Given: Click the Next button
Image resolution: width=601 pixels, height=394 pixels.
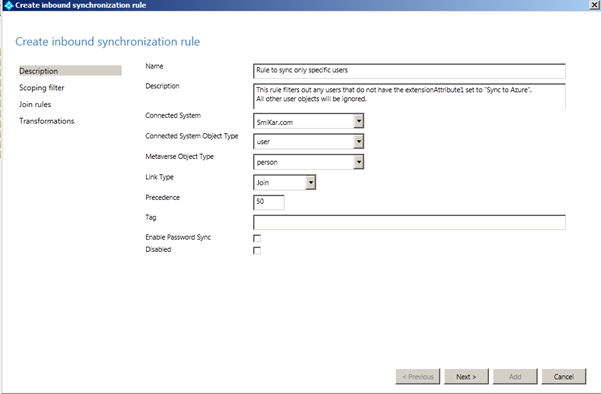Looking at the screenshot, I should click(x=466, y=376).
